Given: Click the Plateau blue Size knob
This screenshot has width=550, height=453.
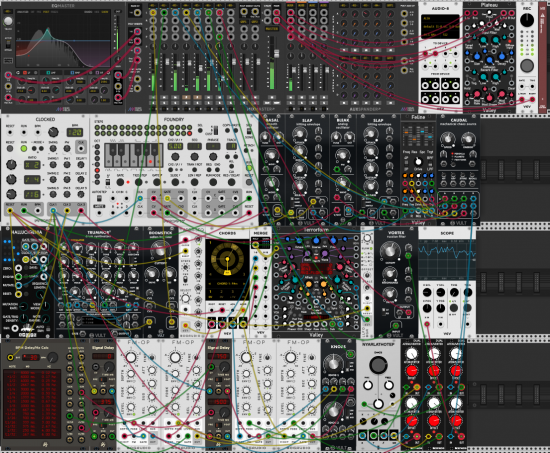Looking at the screenshot, I should [x=477, y=57].
